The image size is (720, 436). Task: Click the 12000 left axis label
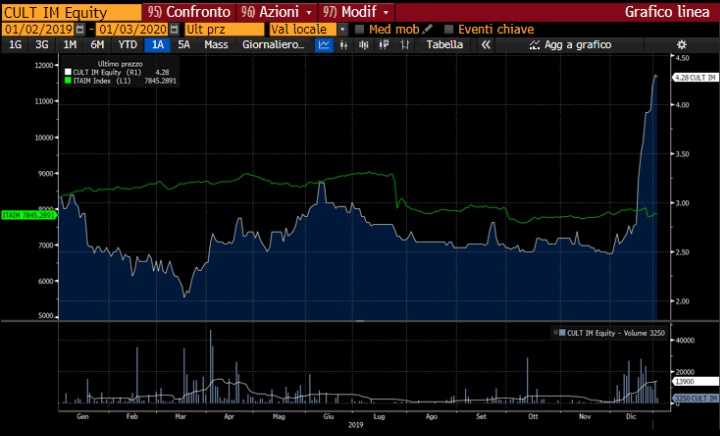click(44, 65)
